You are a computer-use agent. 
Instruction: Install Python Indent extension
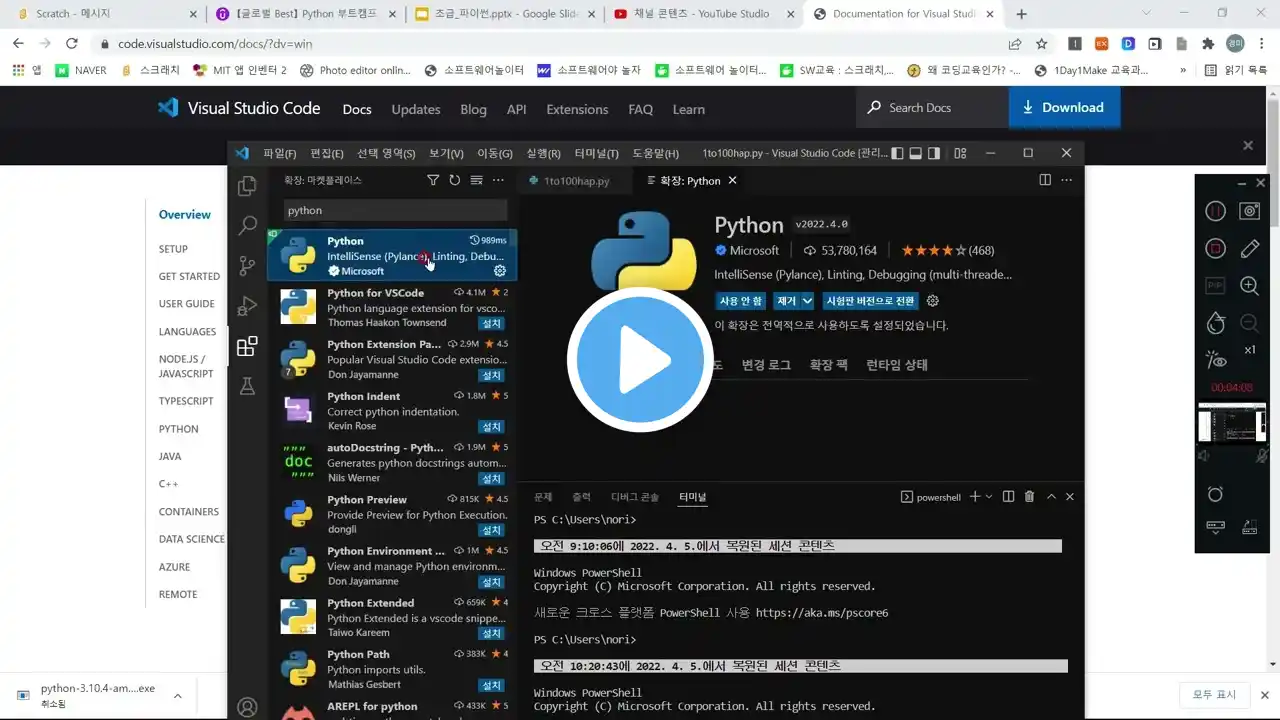tap(492, 427)
